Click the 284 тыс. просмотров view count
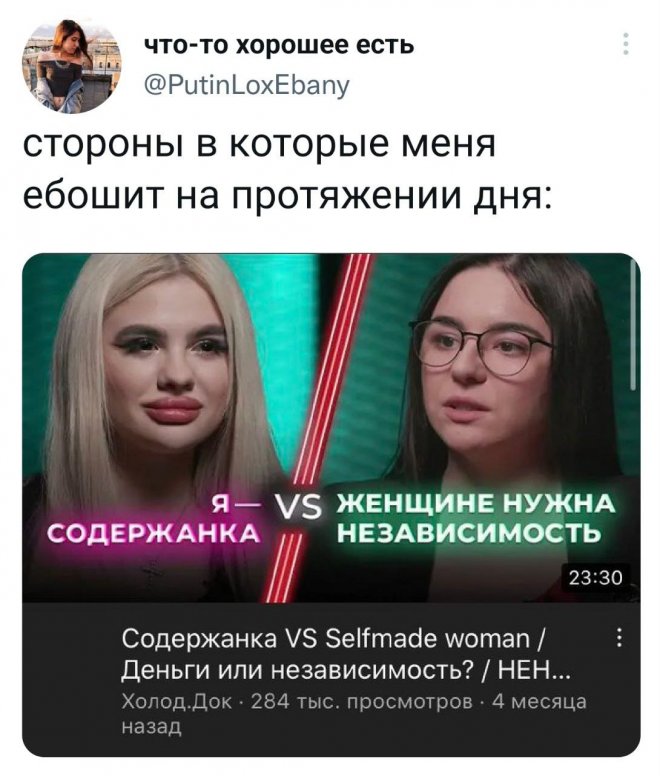The image size is (660, 776). 362,701
